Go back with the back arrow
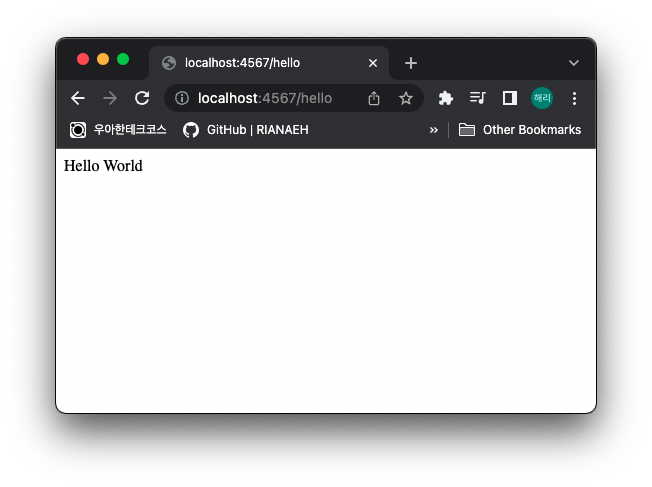Screen dimensions: 652x487 point(78,99)
